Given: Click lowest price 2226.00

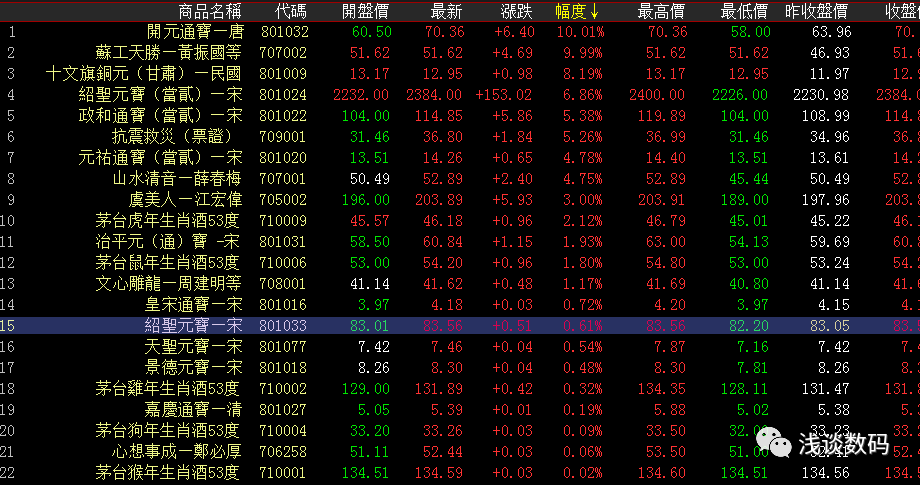Looking at the screenshot, I should (x=740, y=95).
